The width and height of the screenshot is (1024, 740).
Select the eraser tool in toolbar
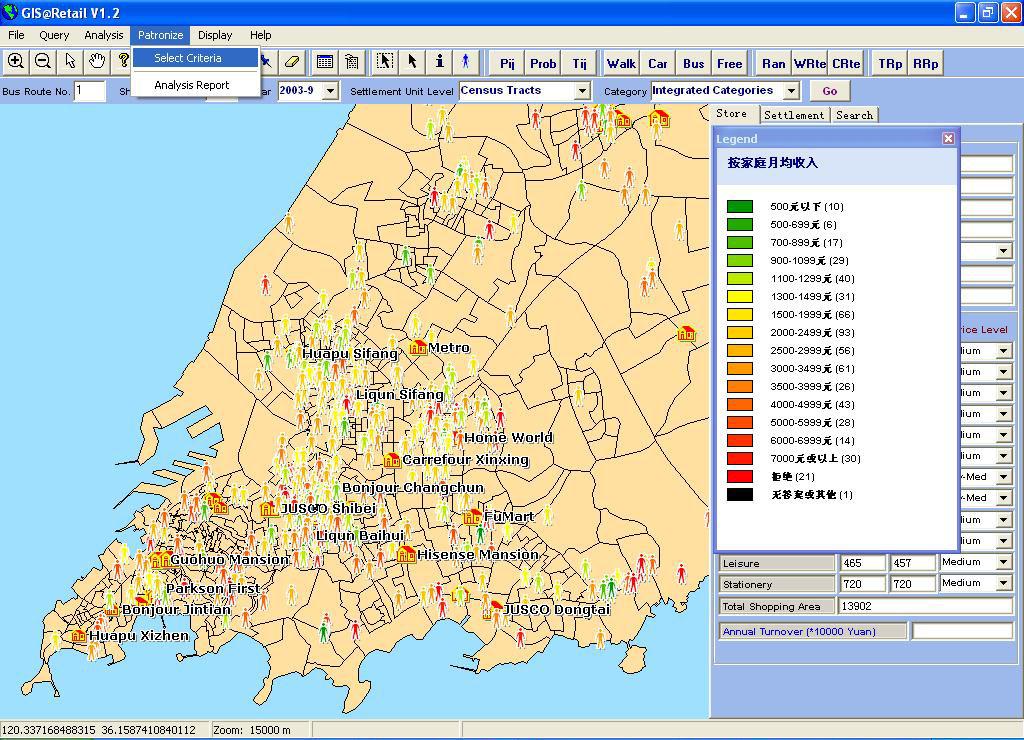(292, 62)
